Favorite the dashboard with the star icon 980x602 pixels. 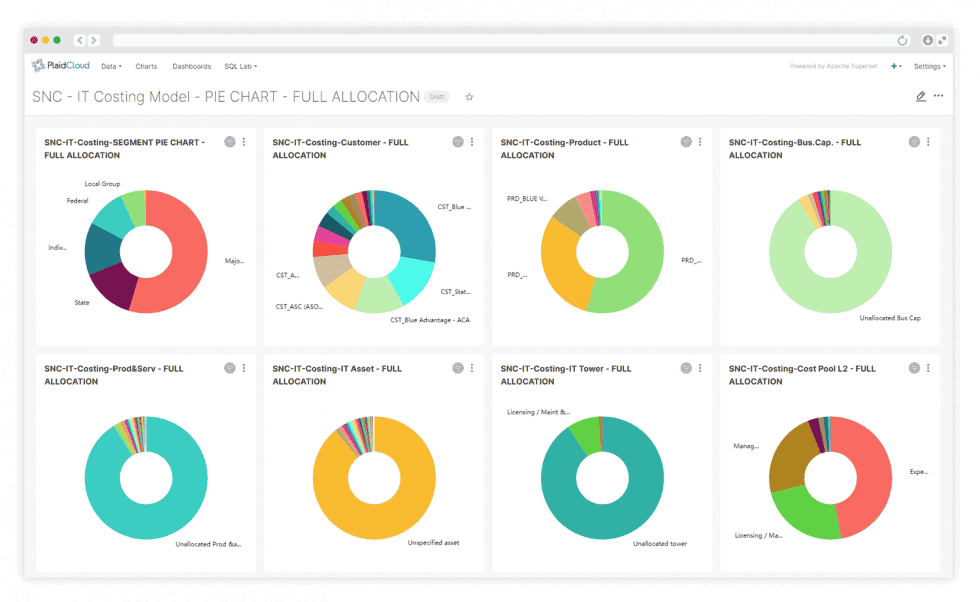click(469, 97)
